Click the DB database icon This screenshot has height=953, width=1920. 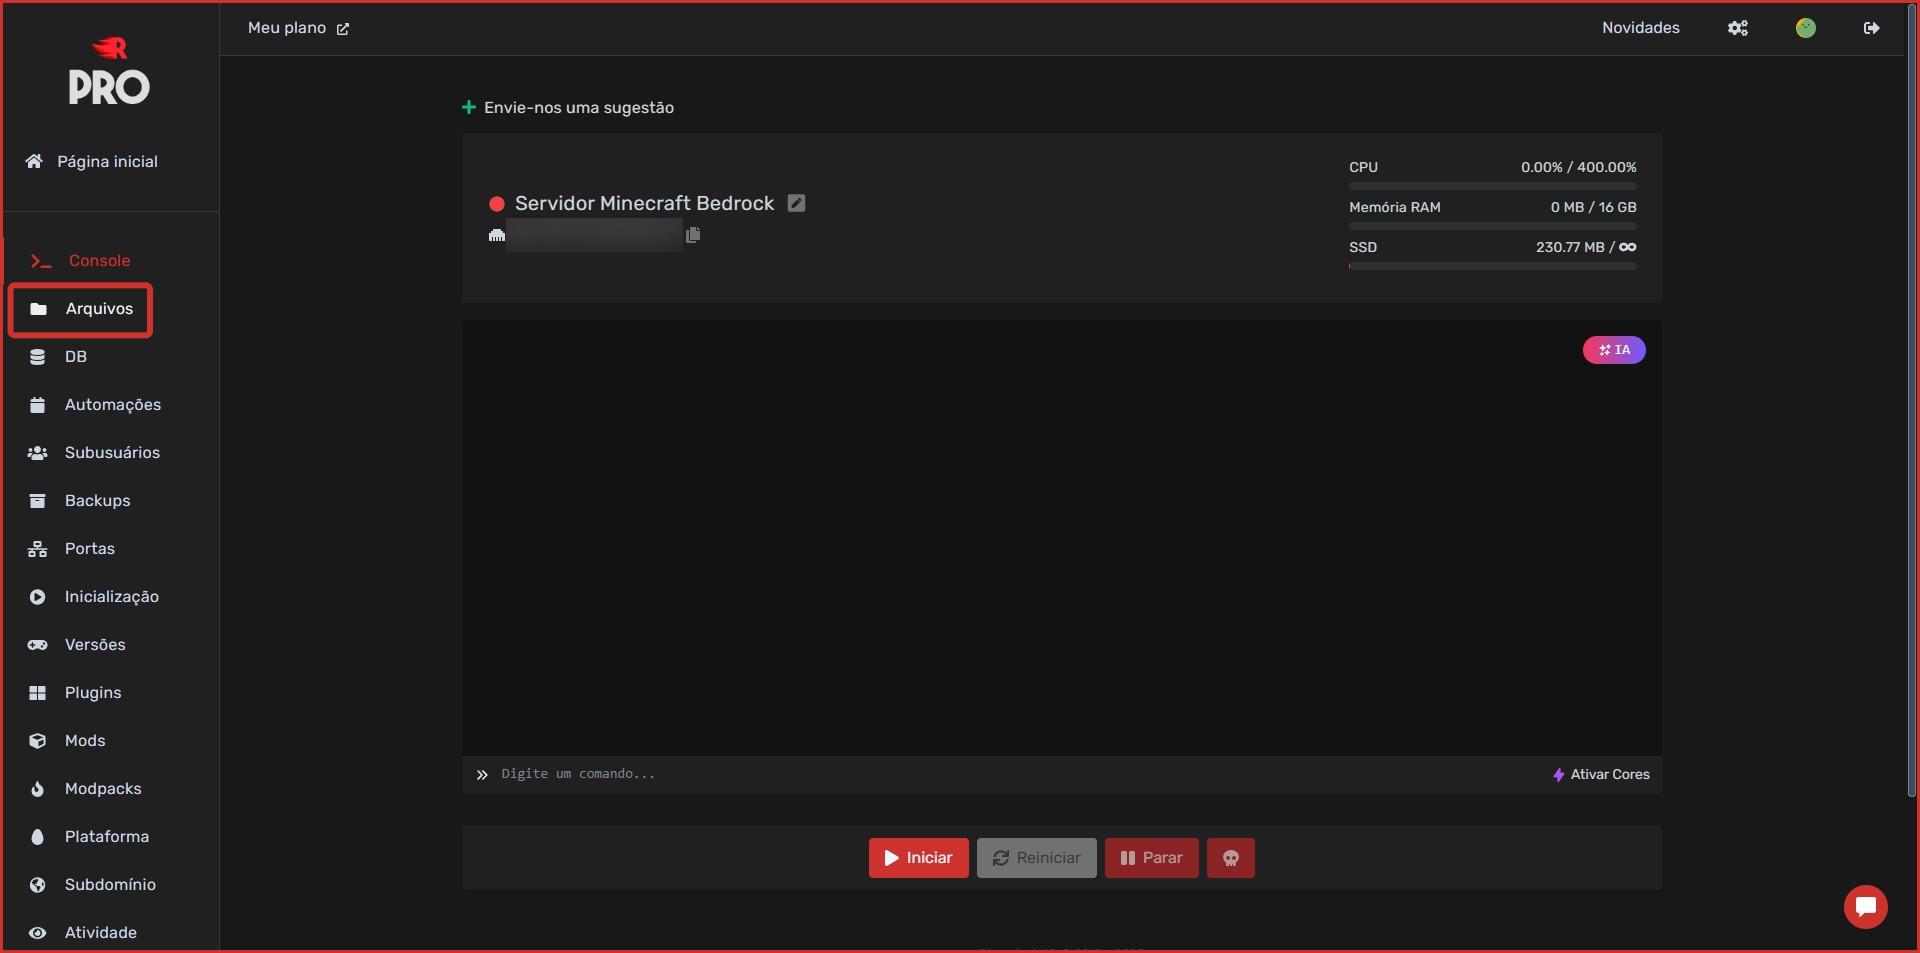(37, 357)
